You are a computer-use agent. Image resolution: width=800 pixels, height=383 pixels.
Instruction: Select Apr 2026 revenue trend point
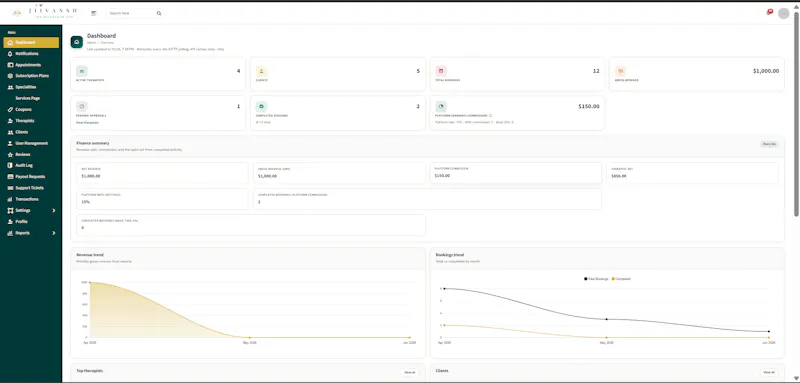click(89, 282)
